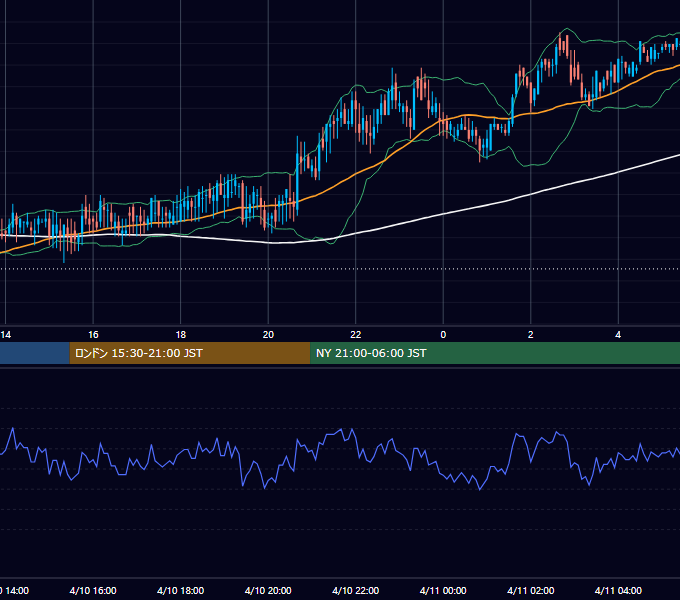680x600 pixels.
Task: Click the hour label 2 on the time axis
Action: tap(531, 335)
